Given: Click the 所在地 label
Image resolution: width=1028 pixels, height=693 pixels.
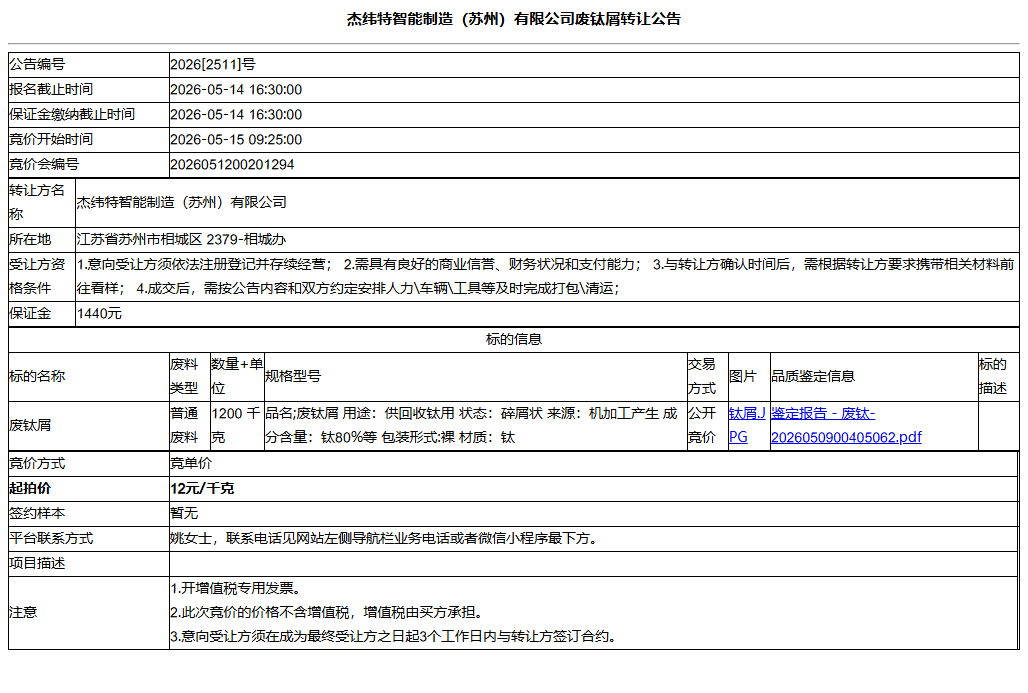Looking at the screenshot, I should point(30,239).
